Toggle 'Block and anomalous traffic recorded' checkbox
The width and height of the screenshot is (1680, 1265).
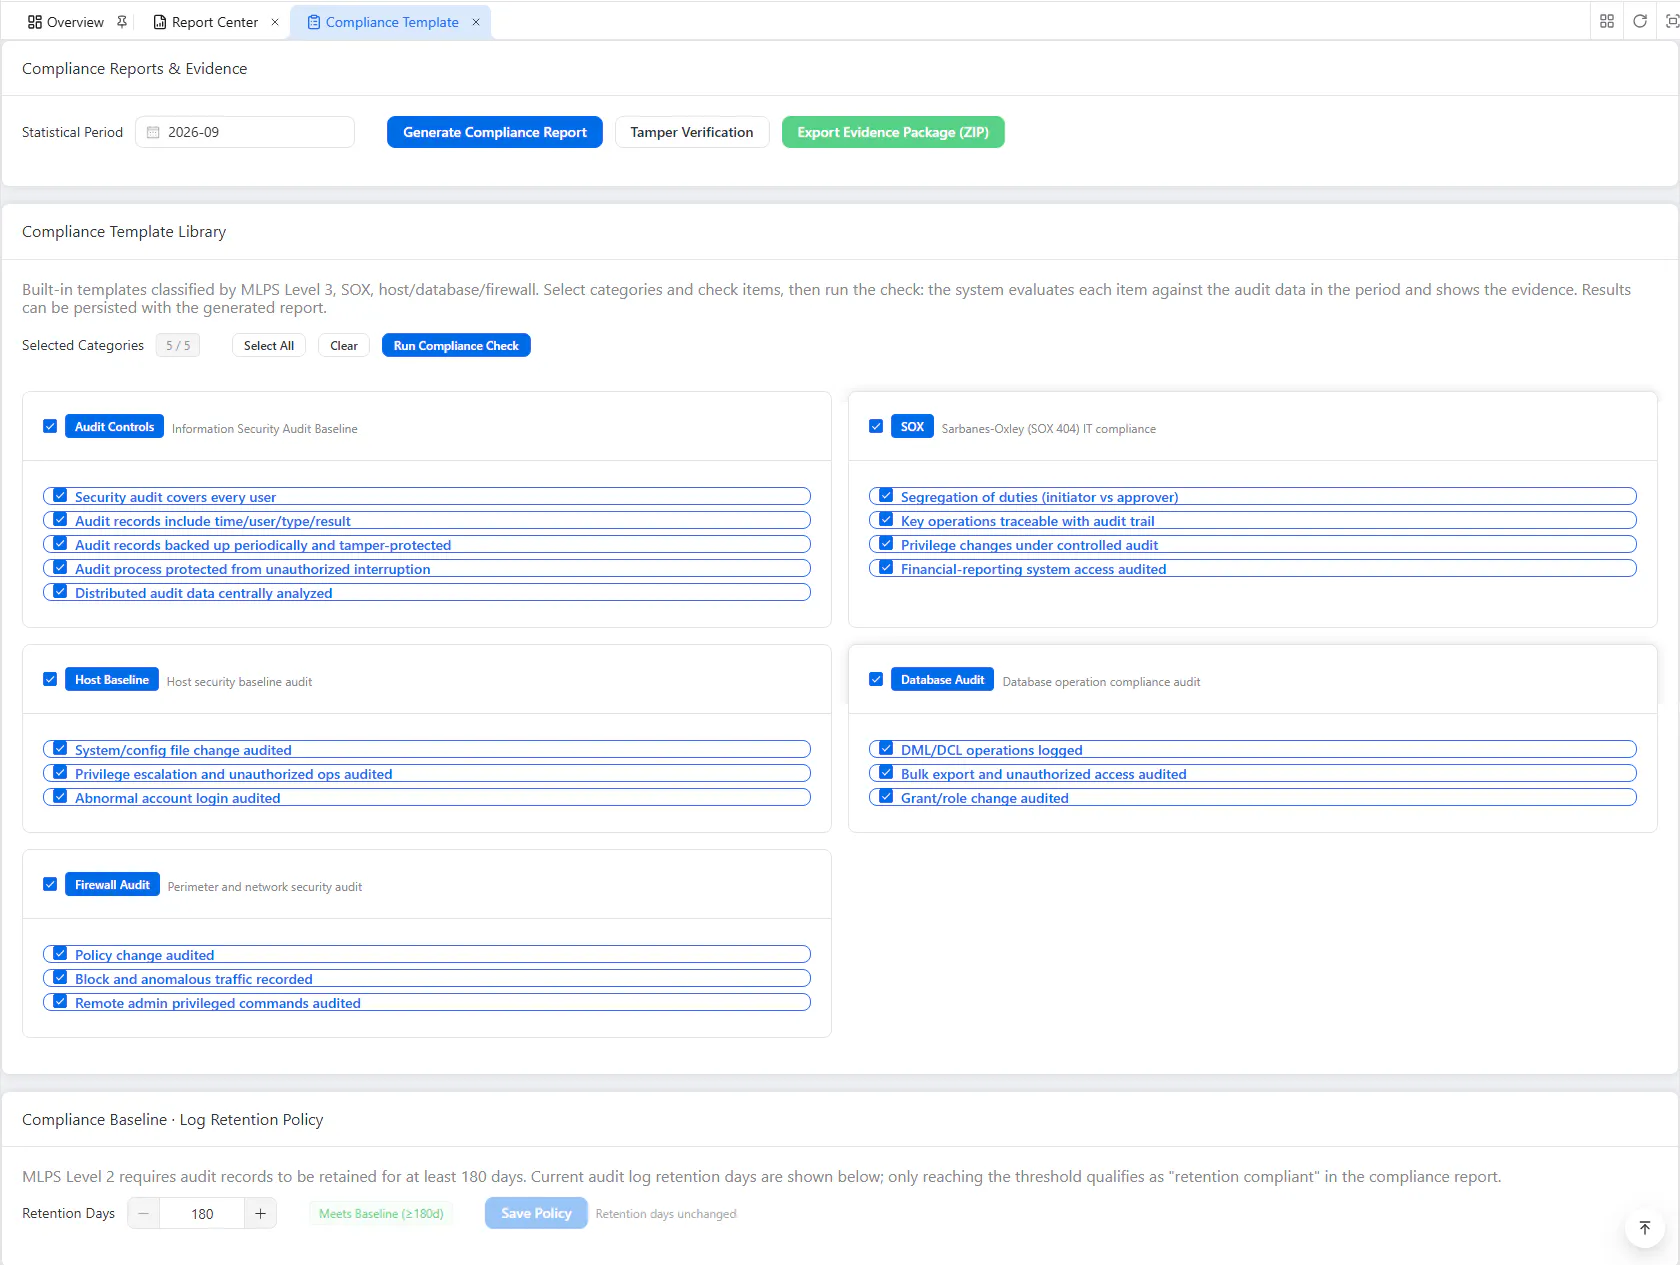click(60, 977)
